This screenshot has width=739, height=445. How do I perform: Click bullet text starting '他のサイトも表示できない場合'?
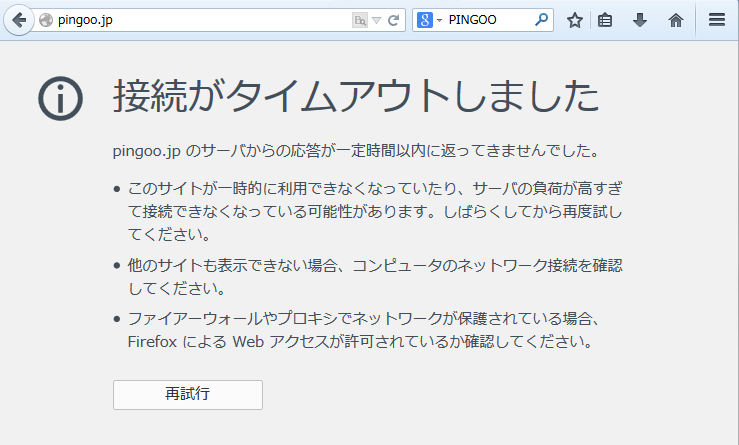pyautogui.click(x=375, y=277)
